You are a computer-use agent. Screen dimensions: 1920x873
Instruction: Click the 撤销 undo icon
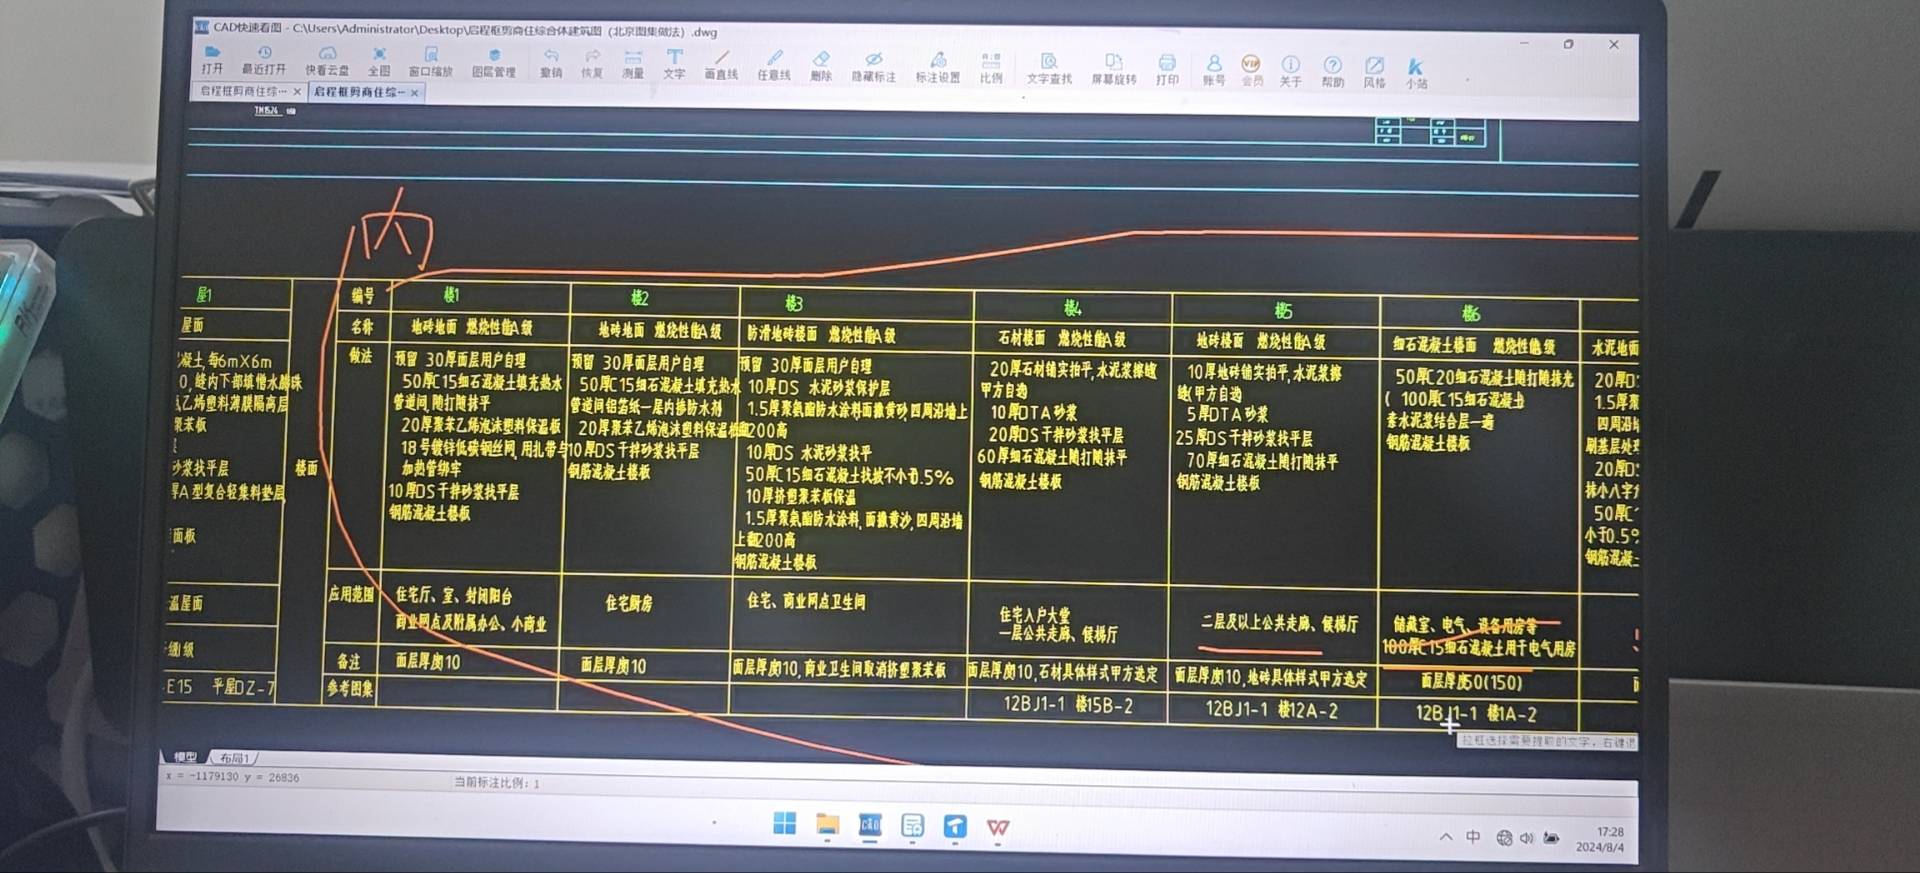(x=551, y=64)
